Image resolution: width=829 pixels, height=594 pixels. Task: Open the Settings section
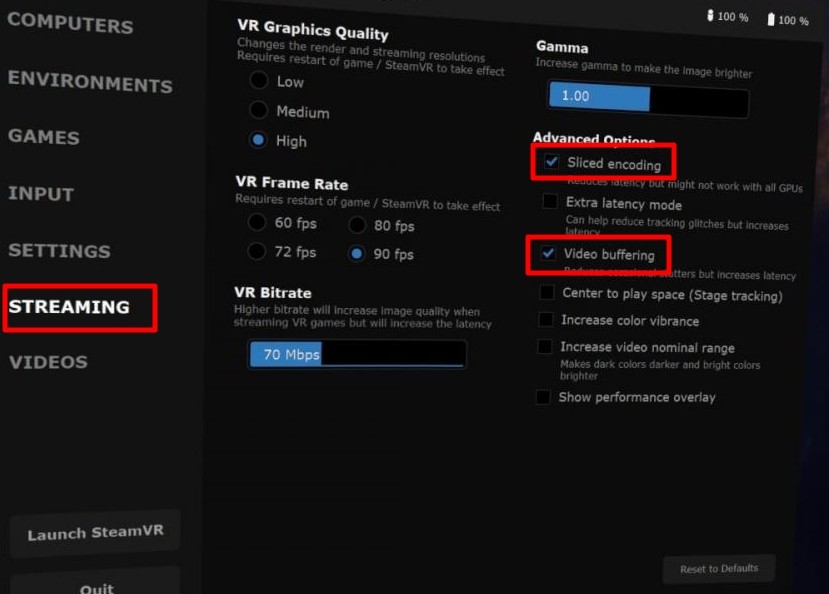[59, 250]
